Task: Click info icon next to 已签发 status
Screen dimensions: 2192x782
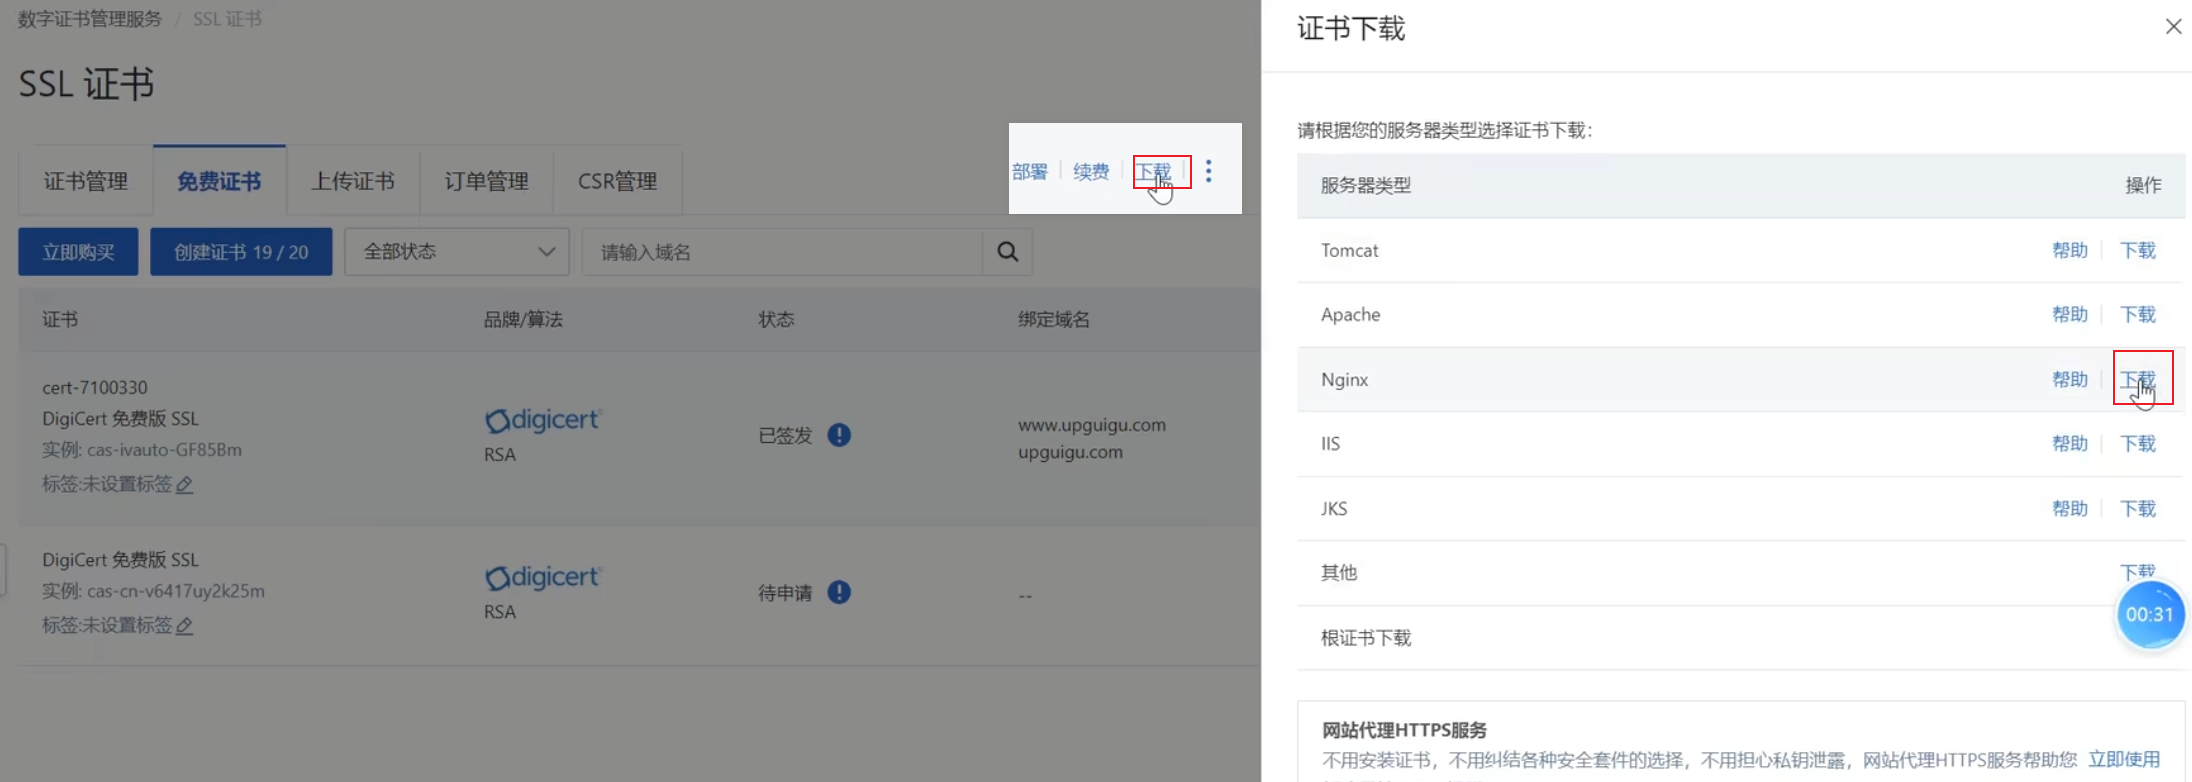Action: pos(839,435)
